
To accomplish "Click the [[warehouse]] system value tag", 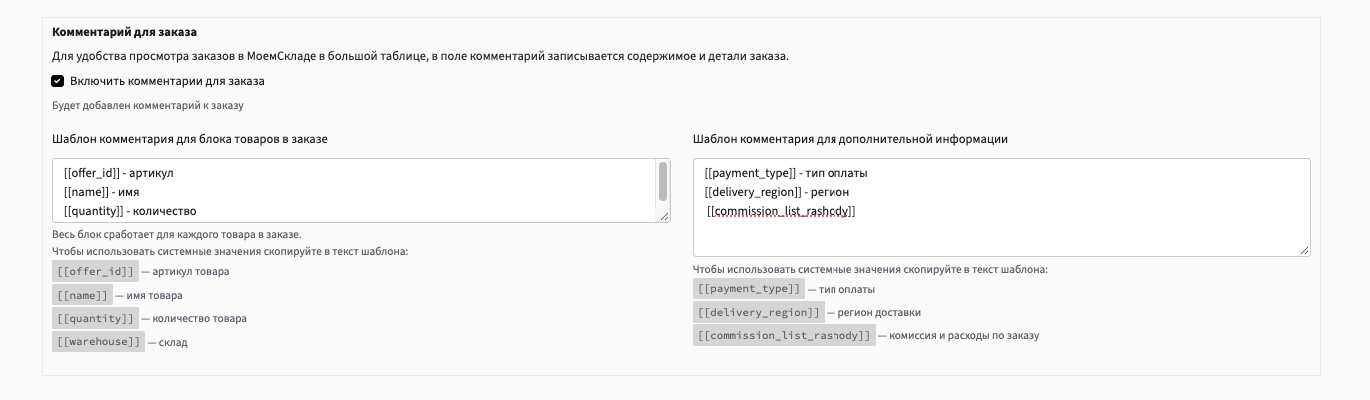I will [x=99, y=342].
